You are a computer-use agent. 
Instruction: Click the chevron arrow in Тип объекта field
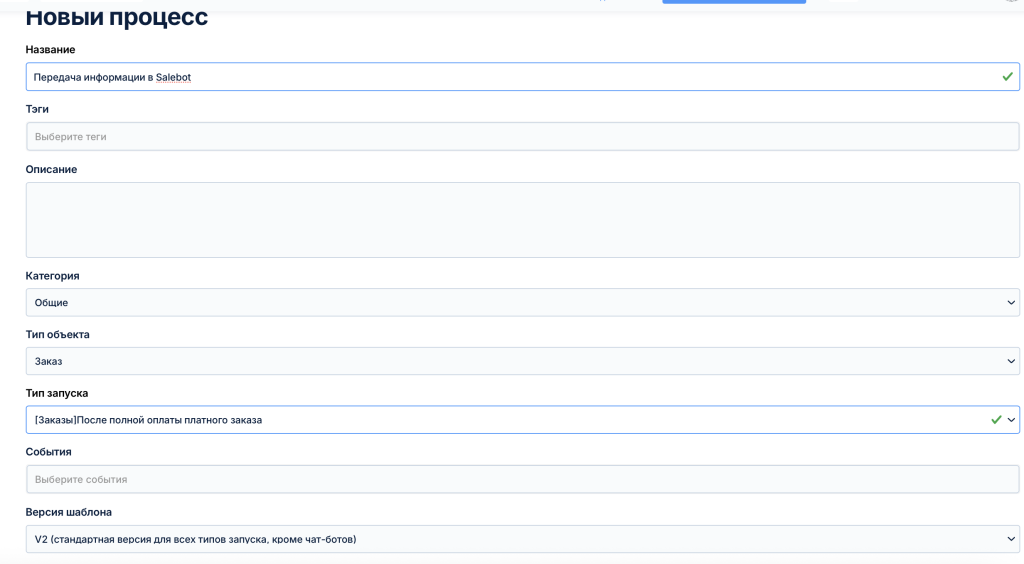point(1011,362)
